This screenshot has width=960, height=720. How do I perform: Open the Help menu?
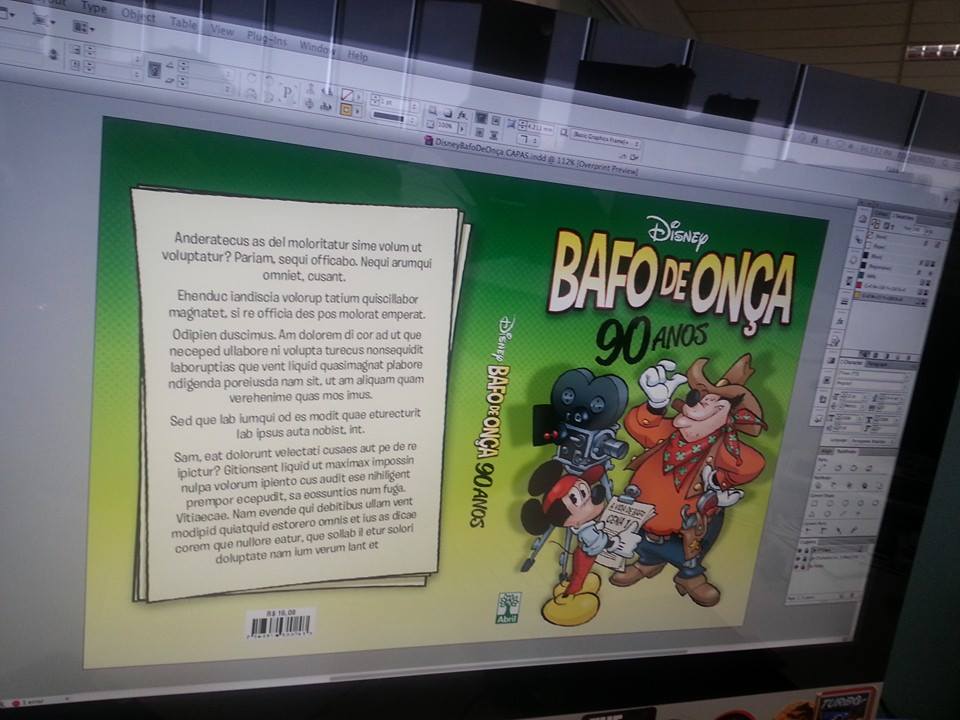(x=358, y=56)
